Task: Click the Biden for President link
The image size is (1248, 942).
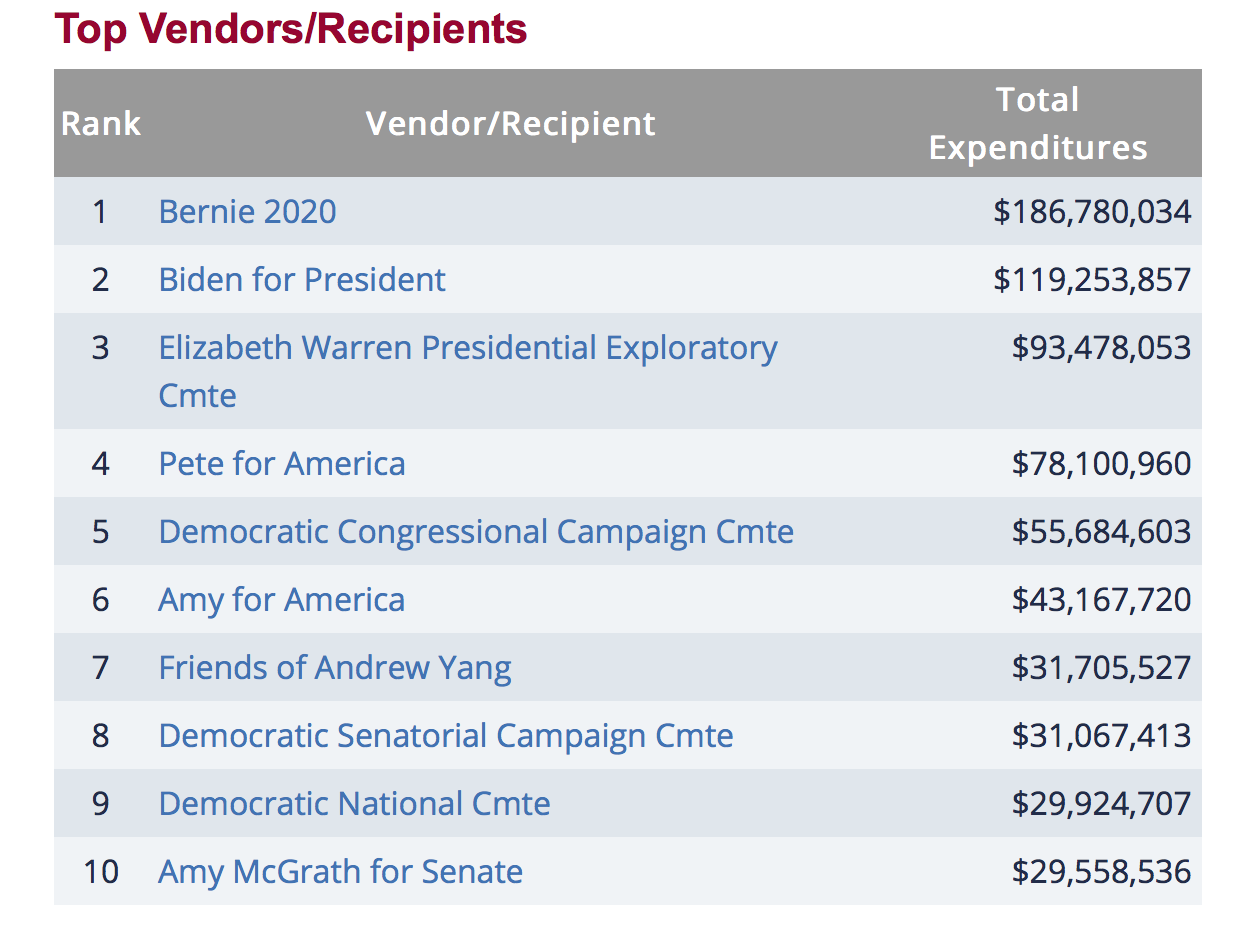Action: click(302, 280)
